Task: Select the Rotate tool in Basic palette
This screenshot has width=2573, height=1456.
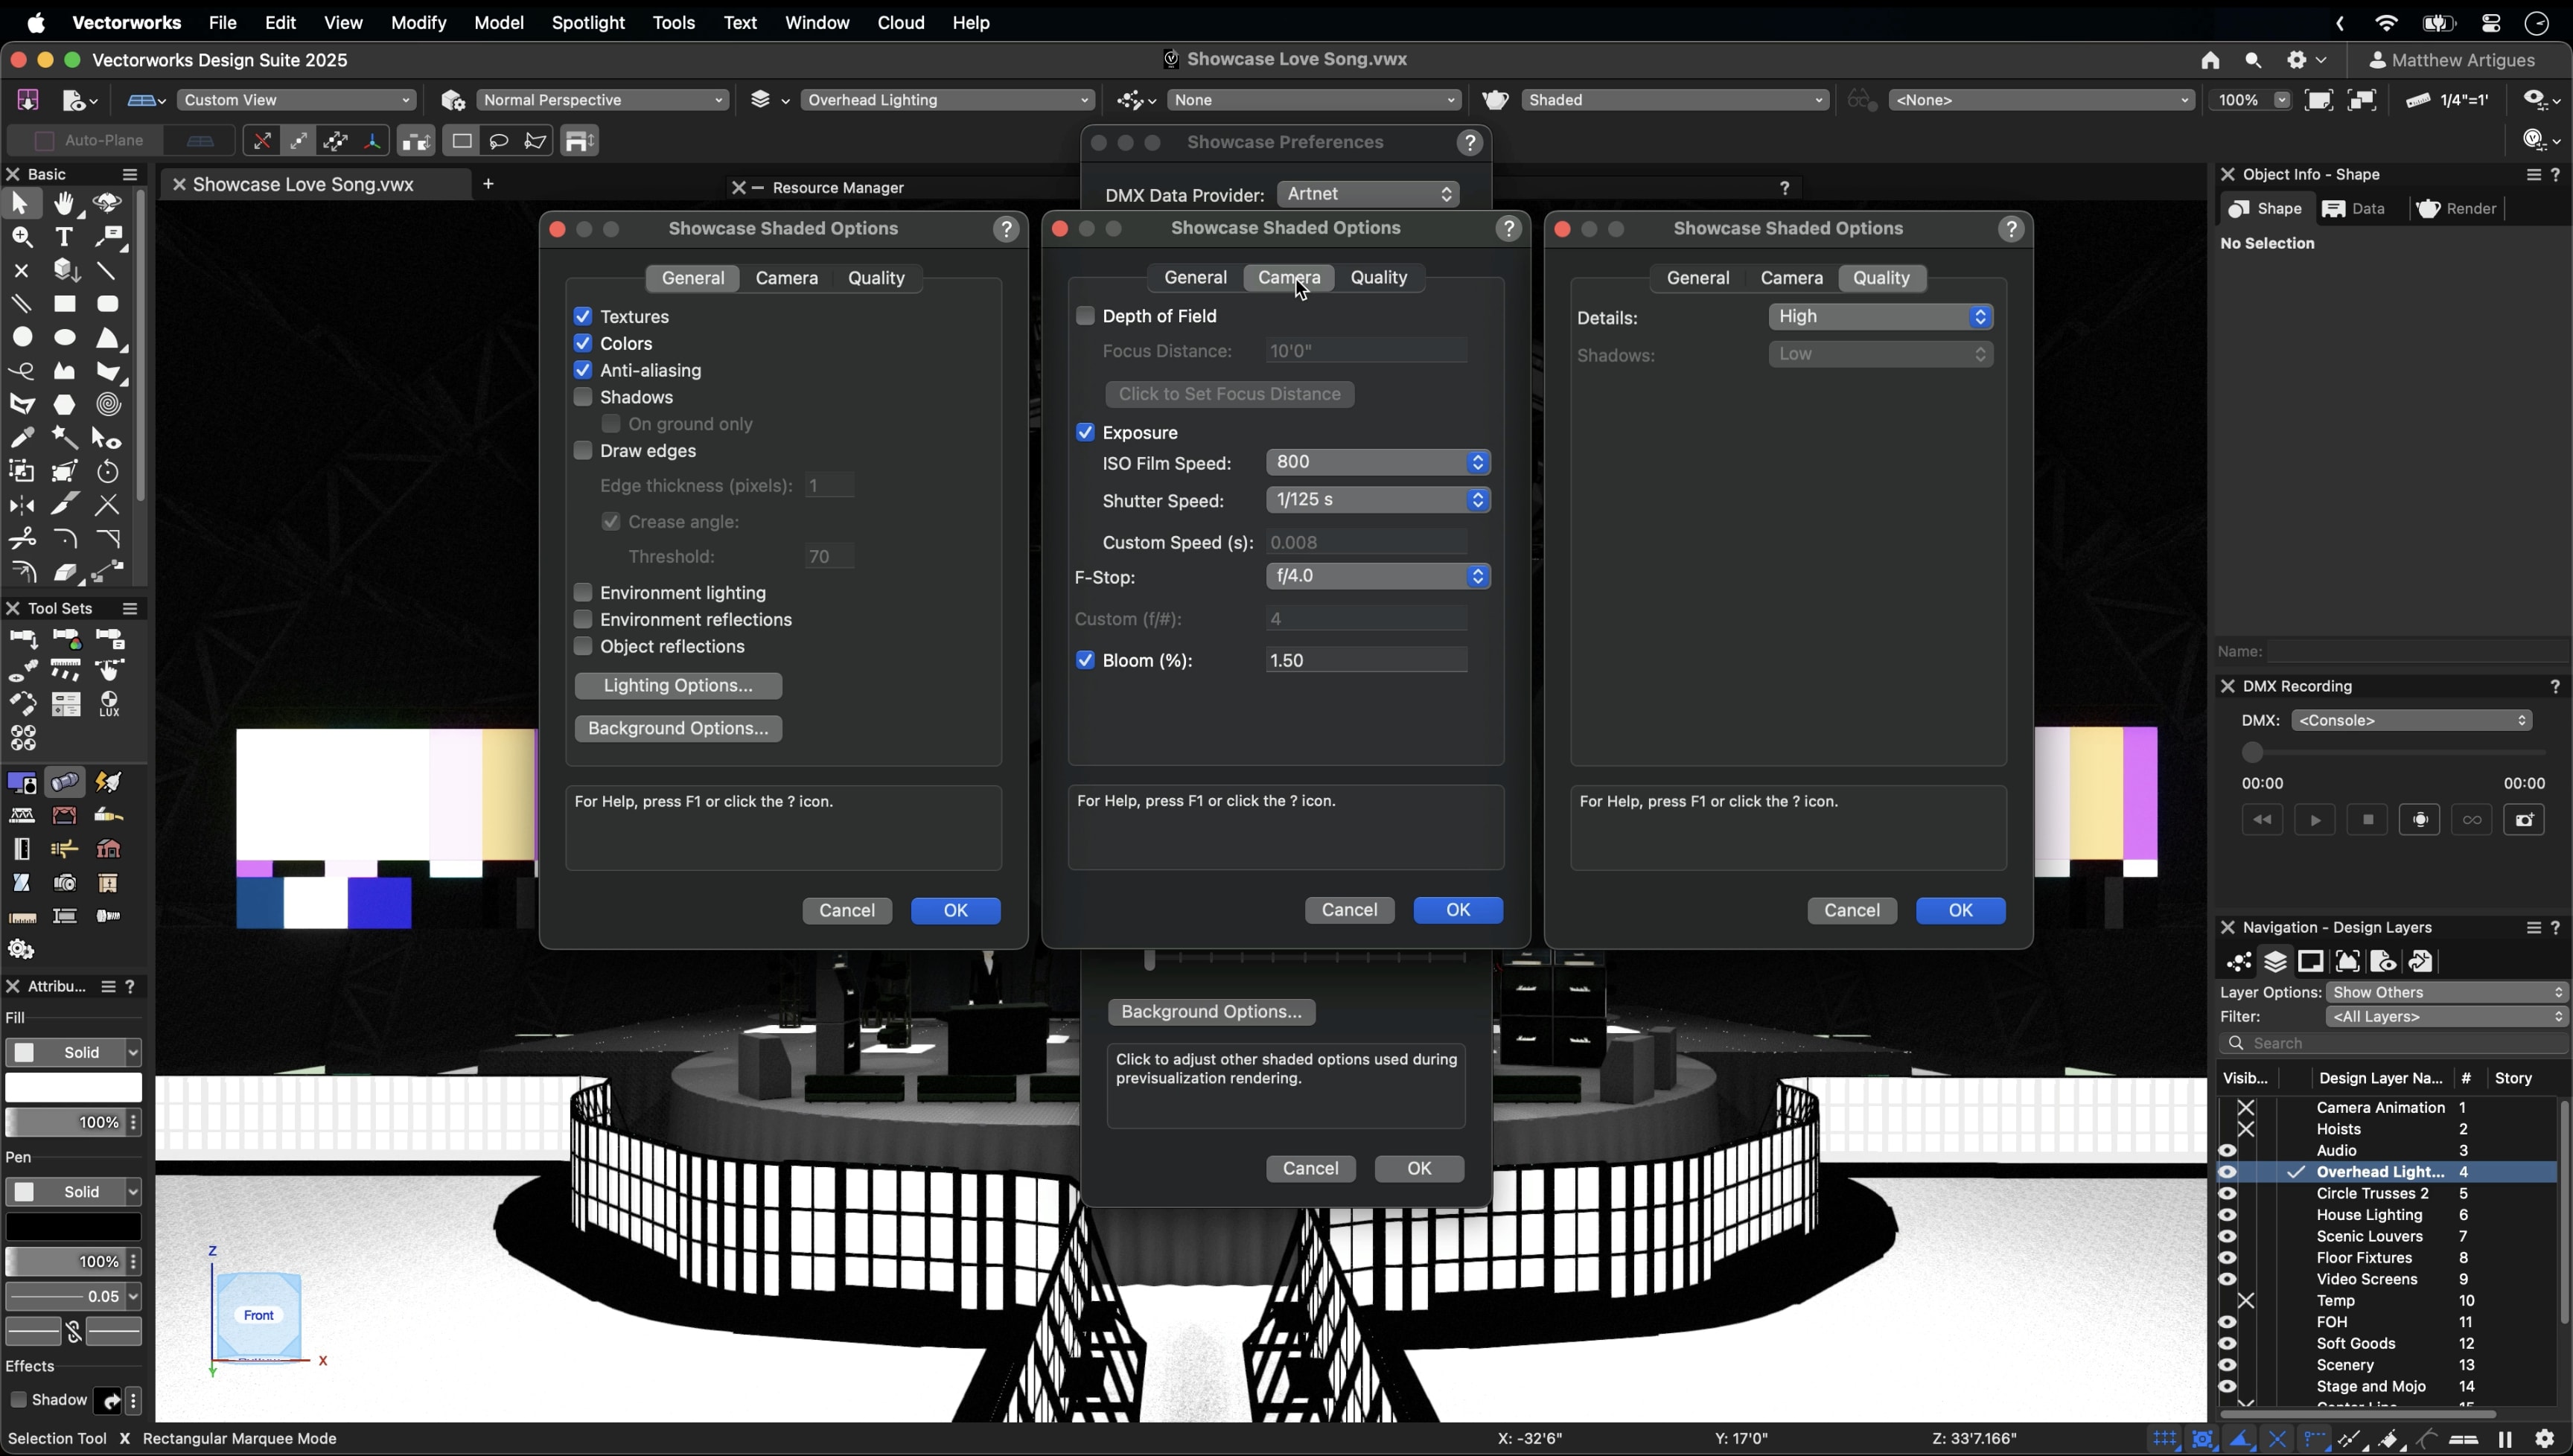Action: (x=109, y=472)
